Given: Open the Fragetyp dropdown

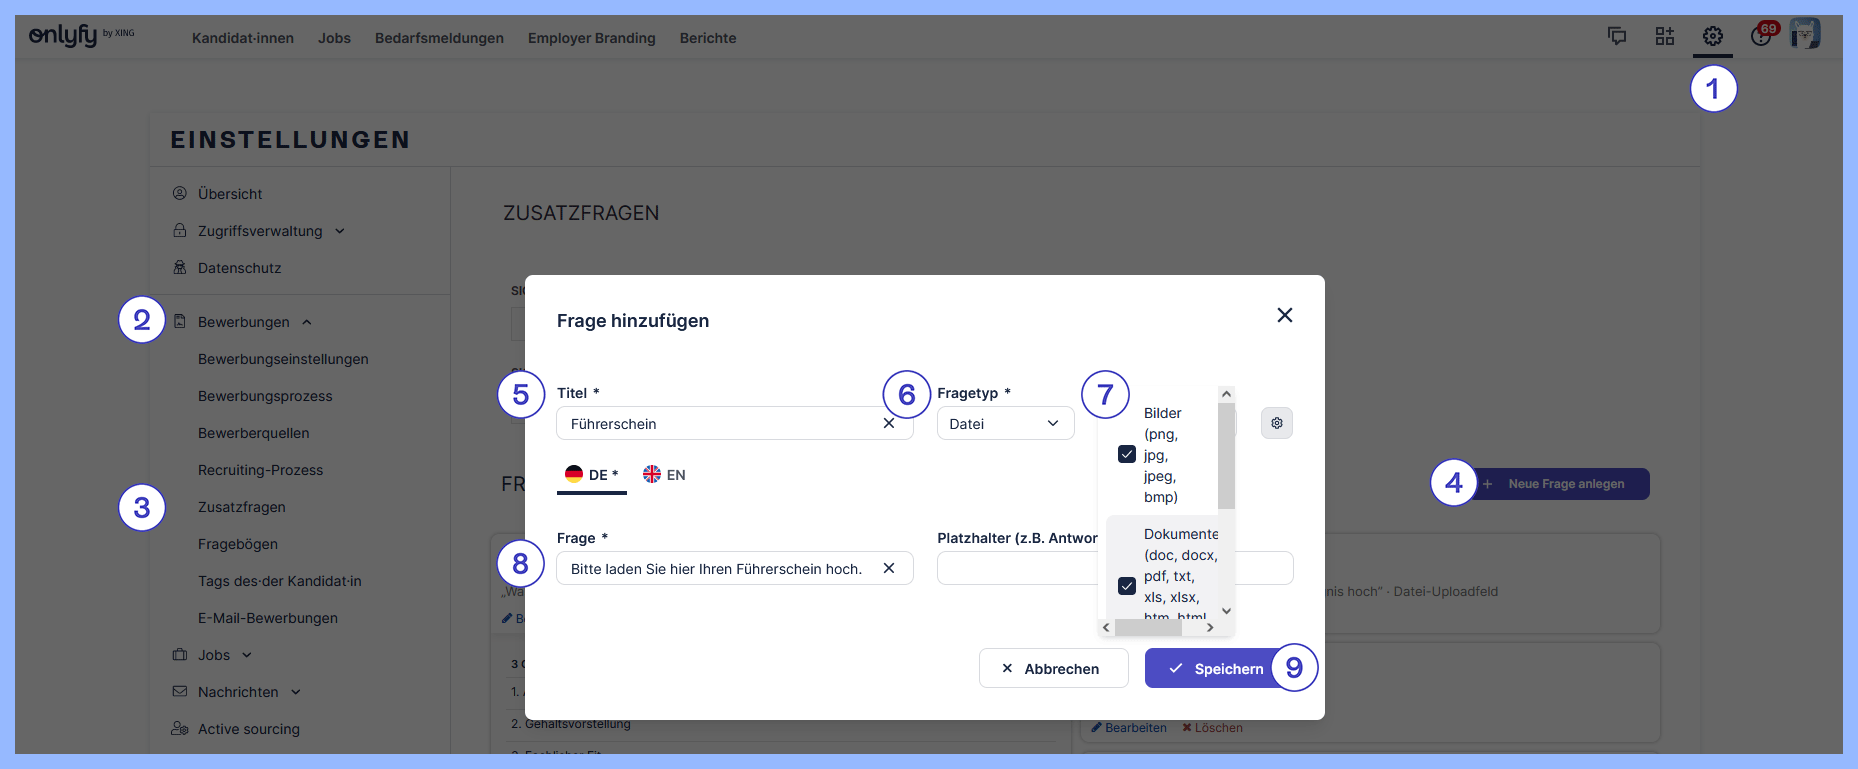Looking at the screenshot, I should 1004,423.
